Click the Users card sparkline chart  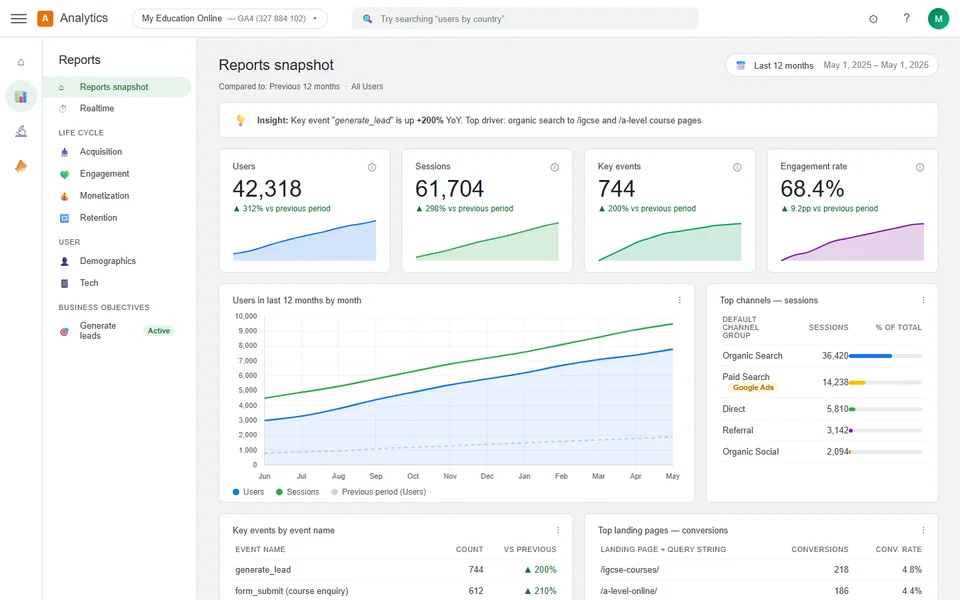[304, 240]
